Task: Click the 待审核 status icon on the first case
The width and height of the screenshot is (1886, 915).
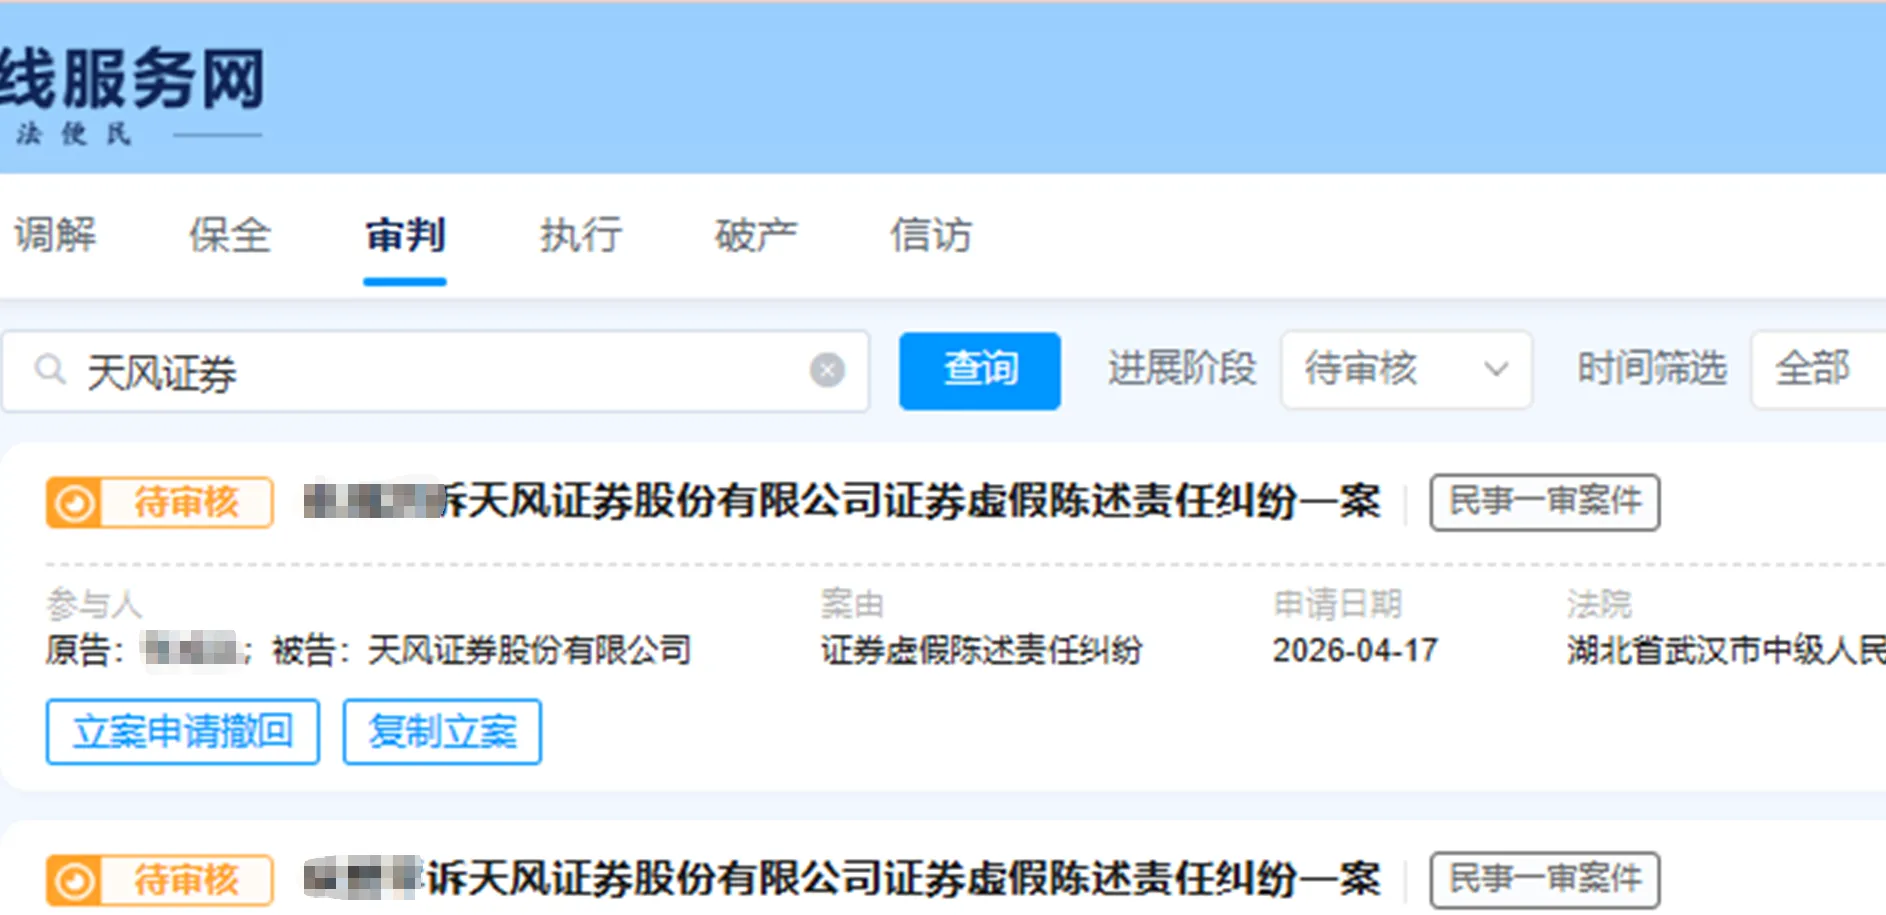Action: pos(74,502)
